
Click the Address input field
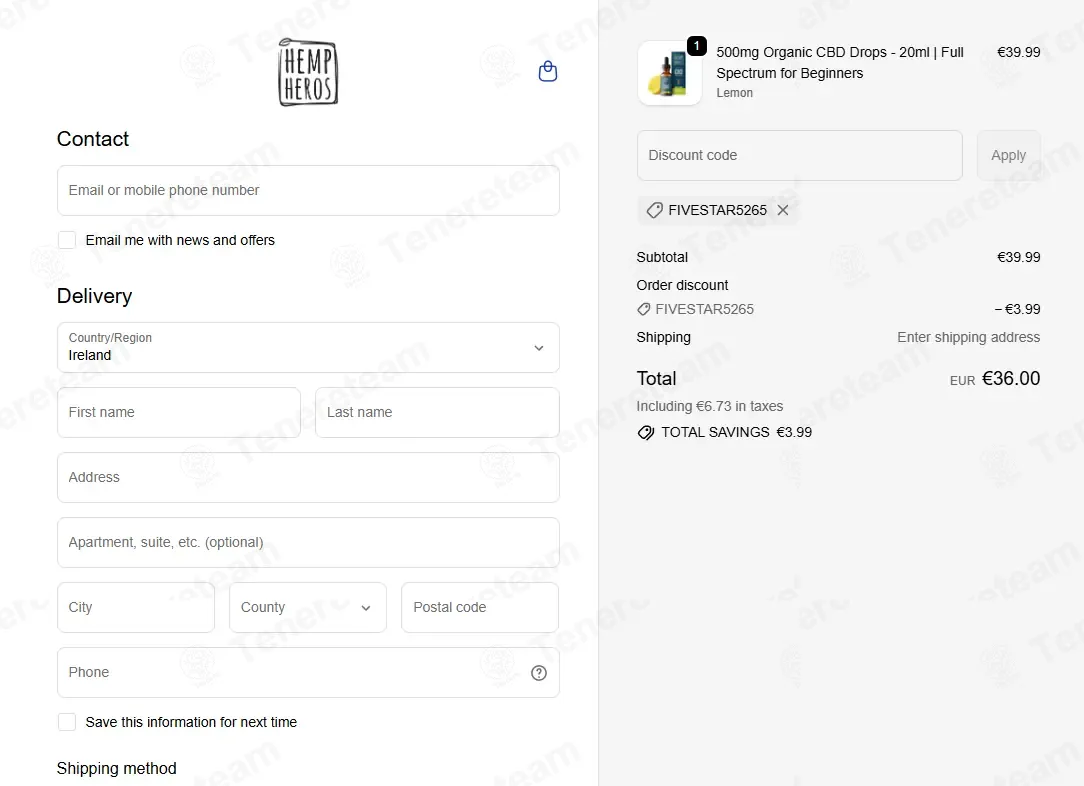coord(308,477)
